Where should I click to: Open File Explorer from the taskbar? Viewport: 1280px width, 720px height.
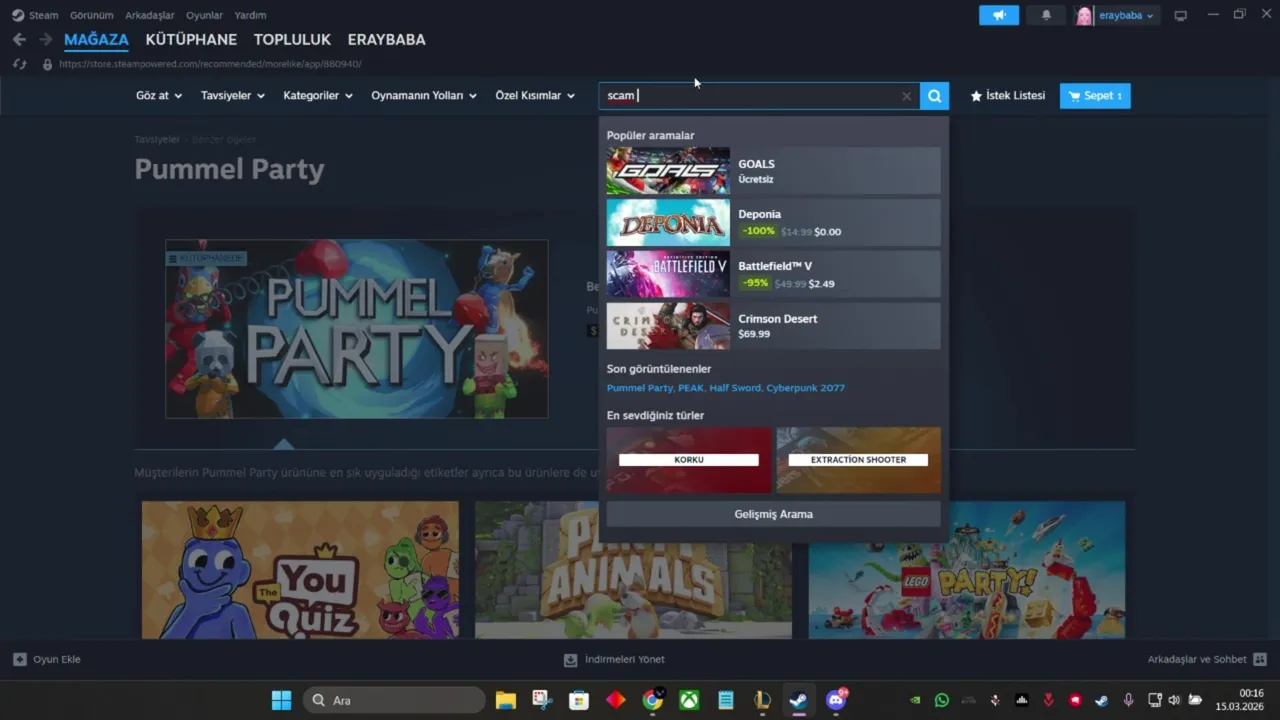pos(506,700)
